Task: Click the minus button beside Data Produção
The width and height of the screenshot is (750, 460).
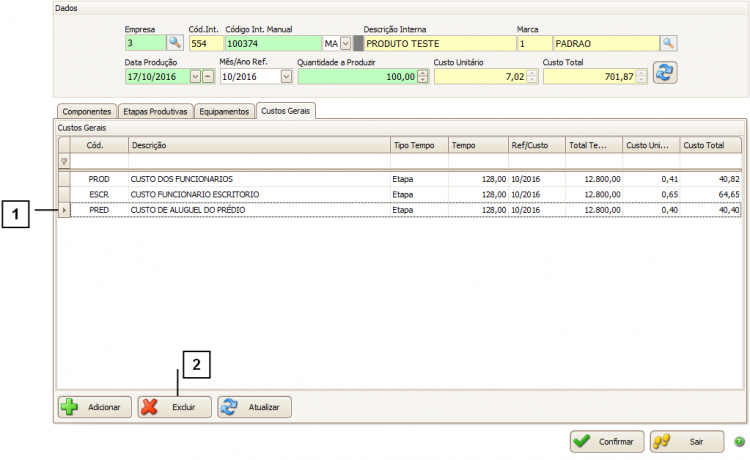Action: (208, 76)
